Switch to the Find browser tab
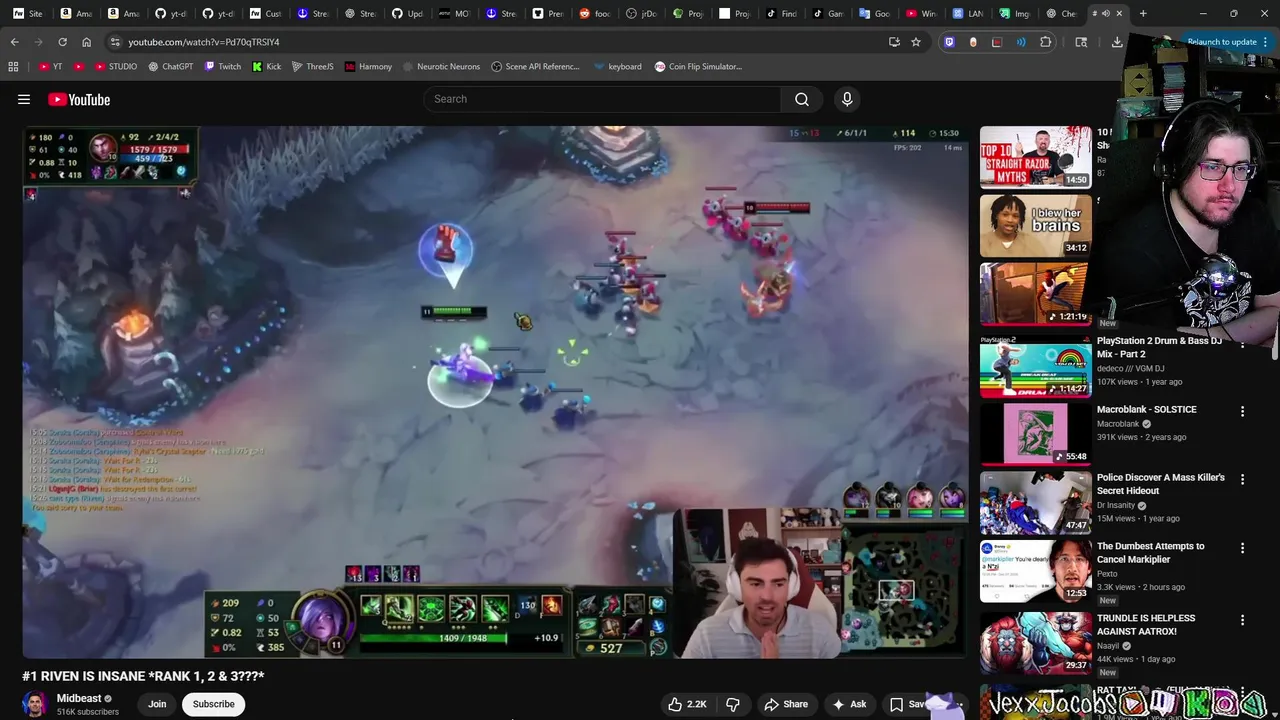Screen dimensions: 1280x720 782,13
